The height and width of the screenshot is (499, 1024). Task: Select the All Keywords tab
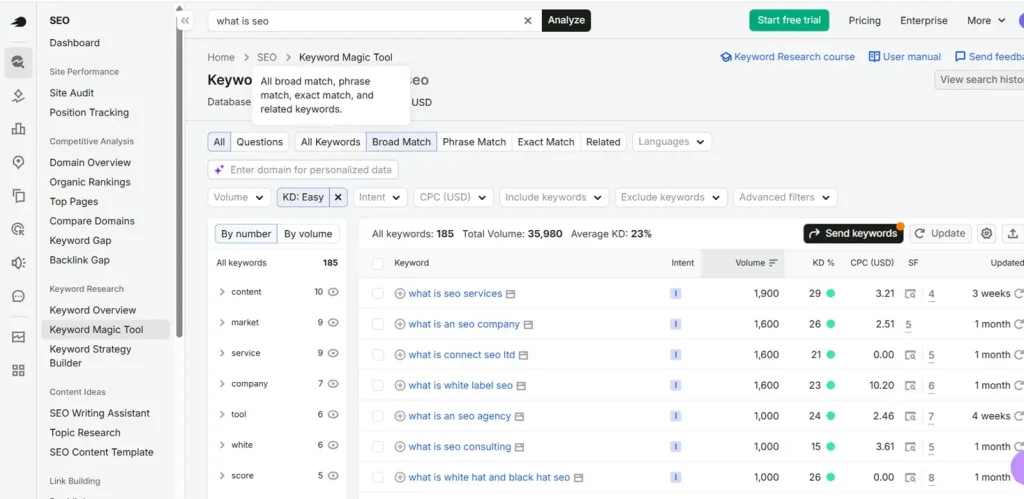[x=330, y=142]
